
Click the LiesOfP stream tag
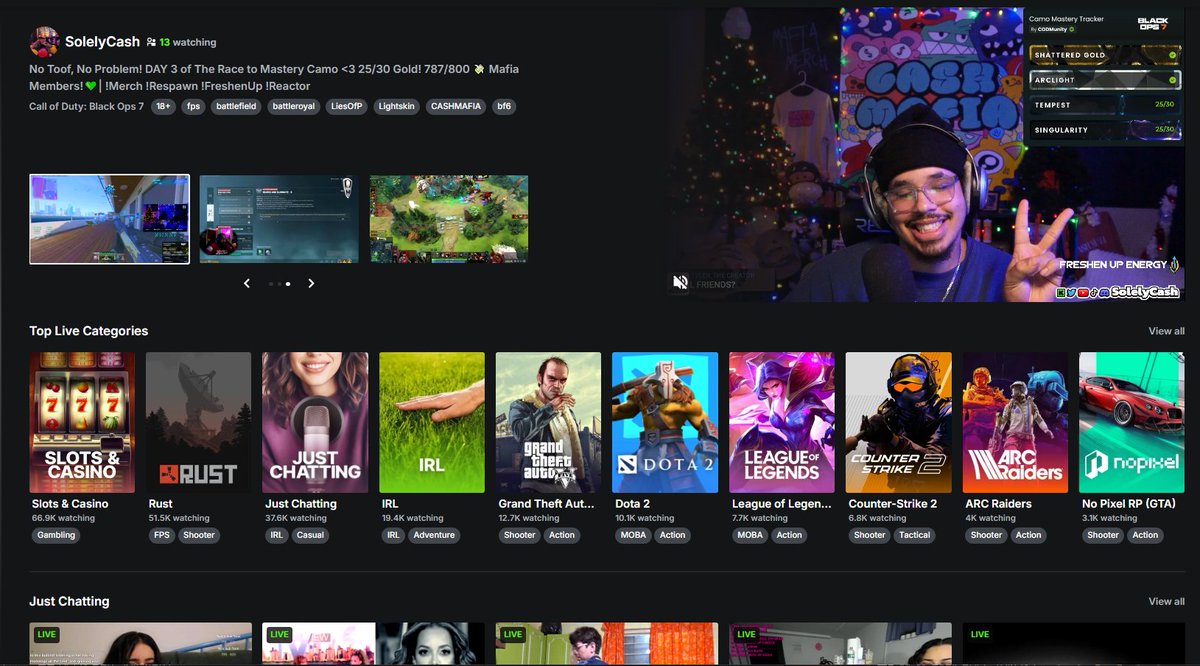pos(346,106)
